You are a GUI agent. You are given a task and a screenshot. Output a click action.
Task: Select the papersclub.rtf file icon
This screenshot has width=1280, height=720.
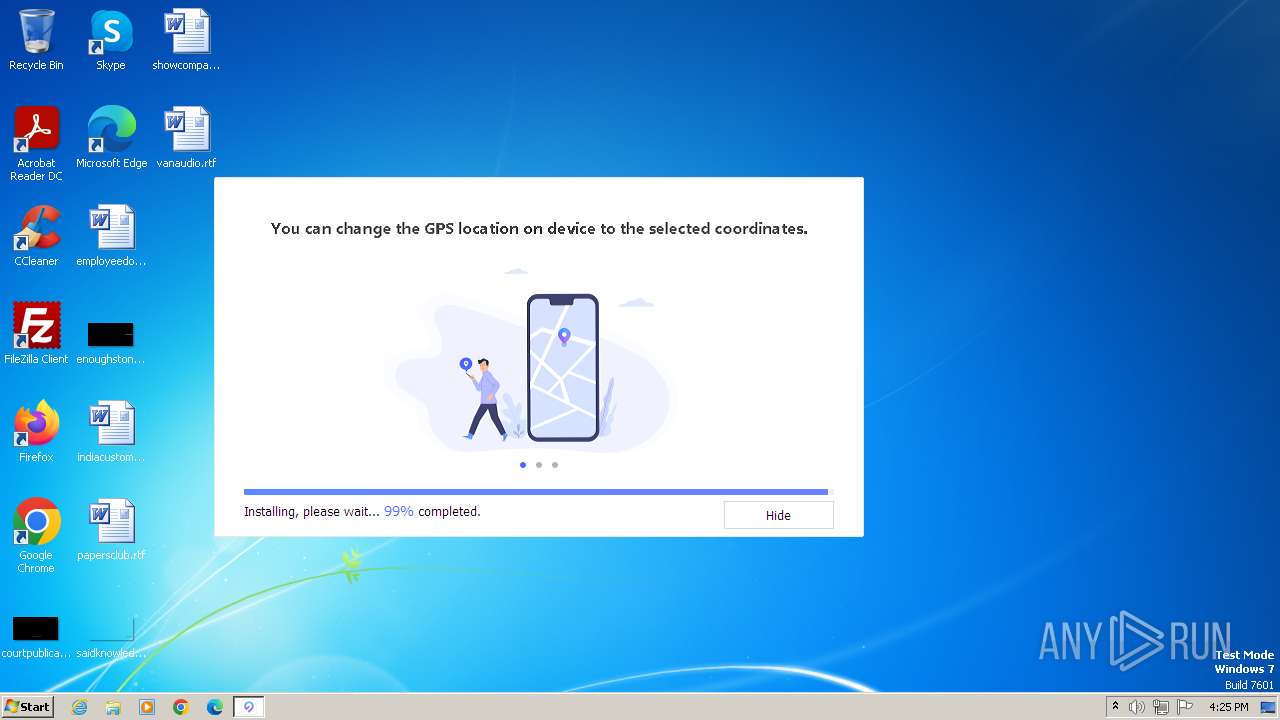coord(111,530)
